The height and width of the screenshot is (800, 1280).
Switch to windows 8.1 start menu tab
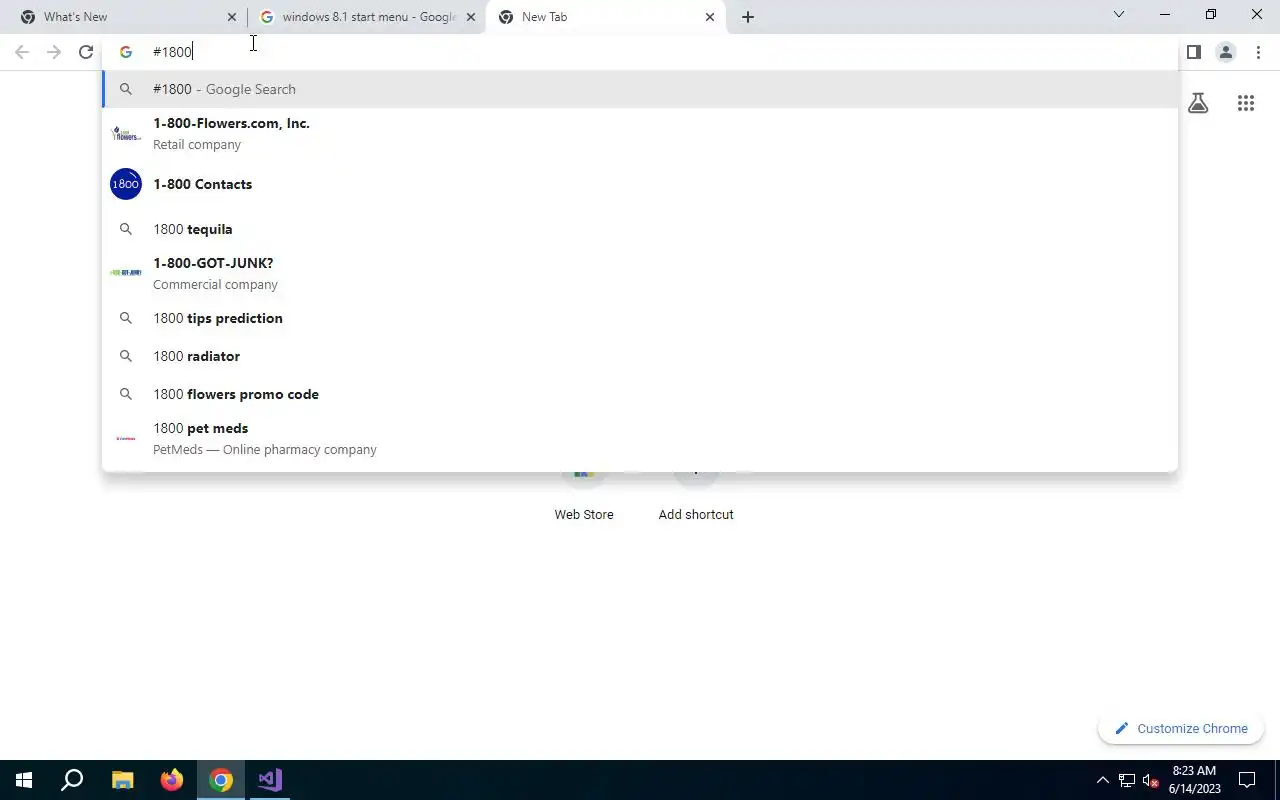coord(367,17)
